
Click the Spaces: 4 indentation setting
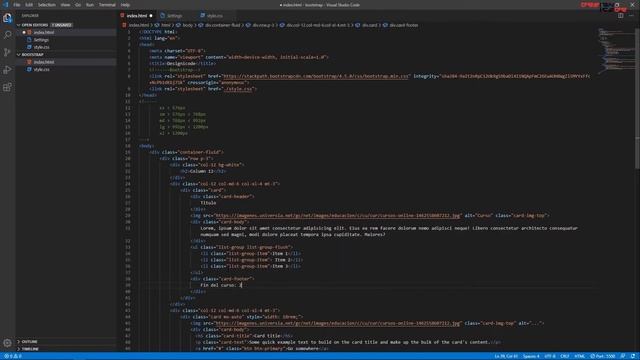[x=531, y=356]
